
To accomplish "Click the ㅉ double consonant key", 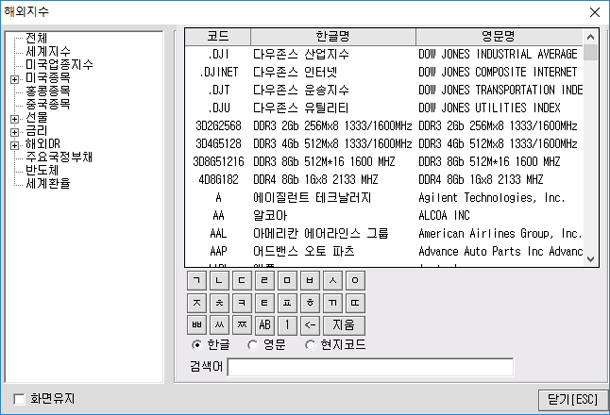I will 242,326.
